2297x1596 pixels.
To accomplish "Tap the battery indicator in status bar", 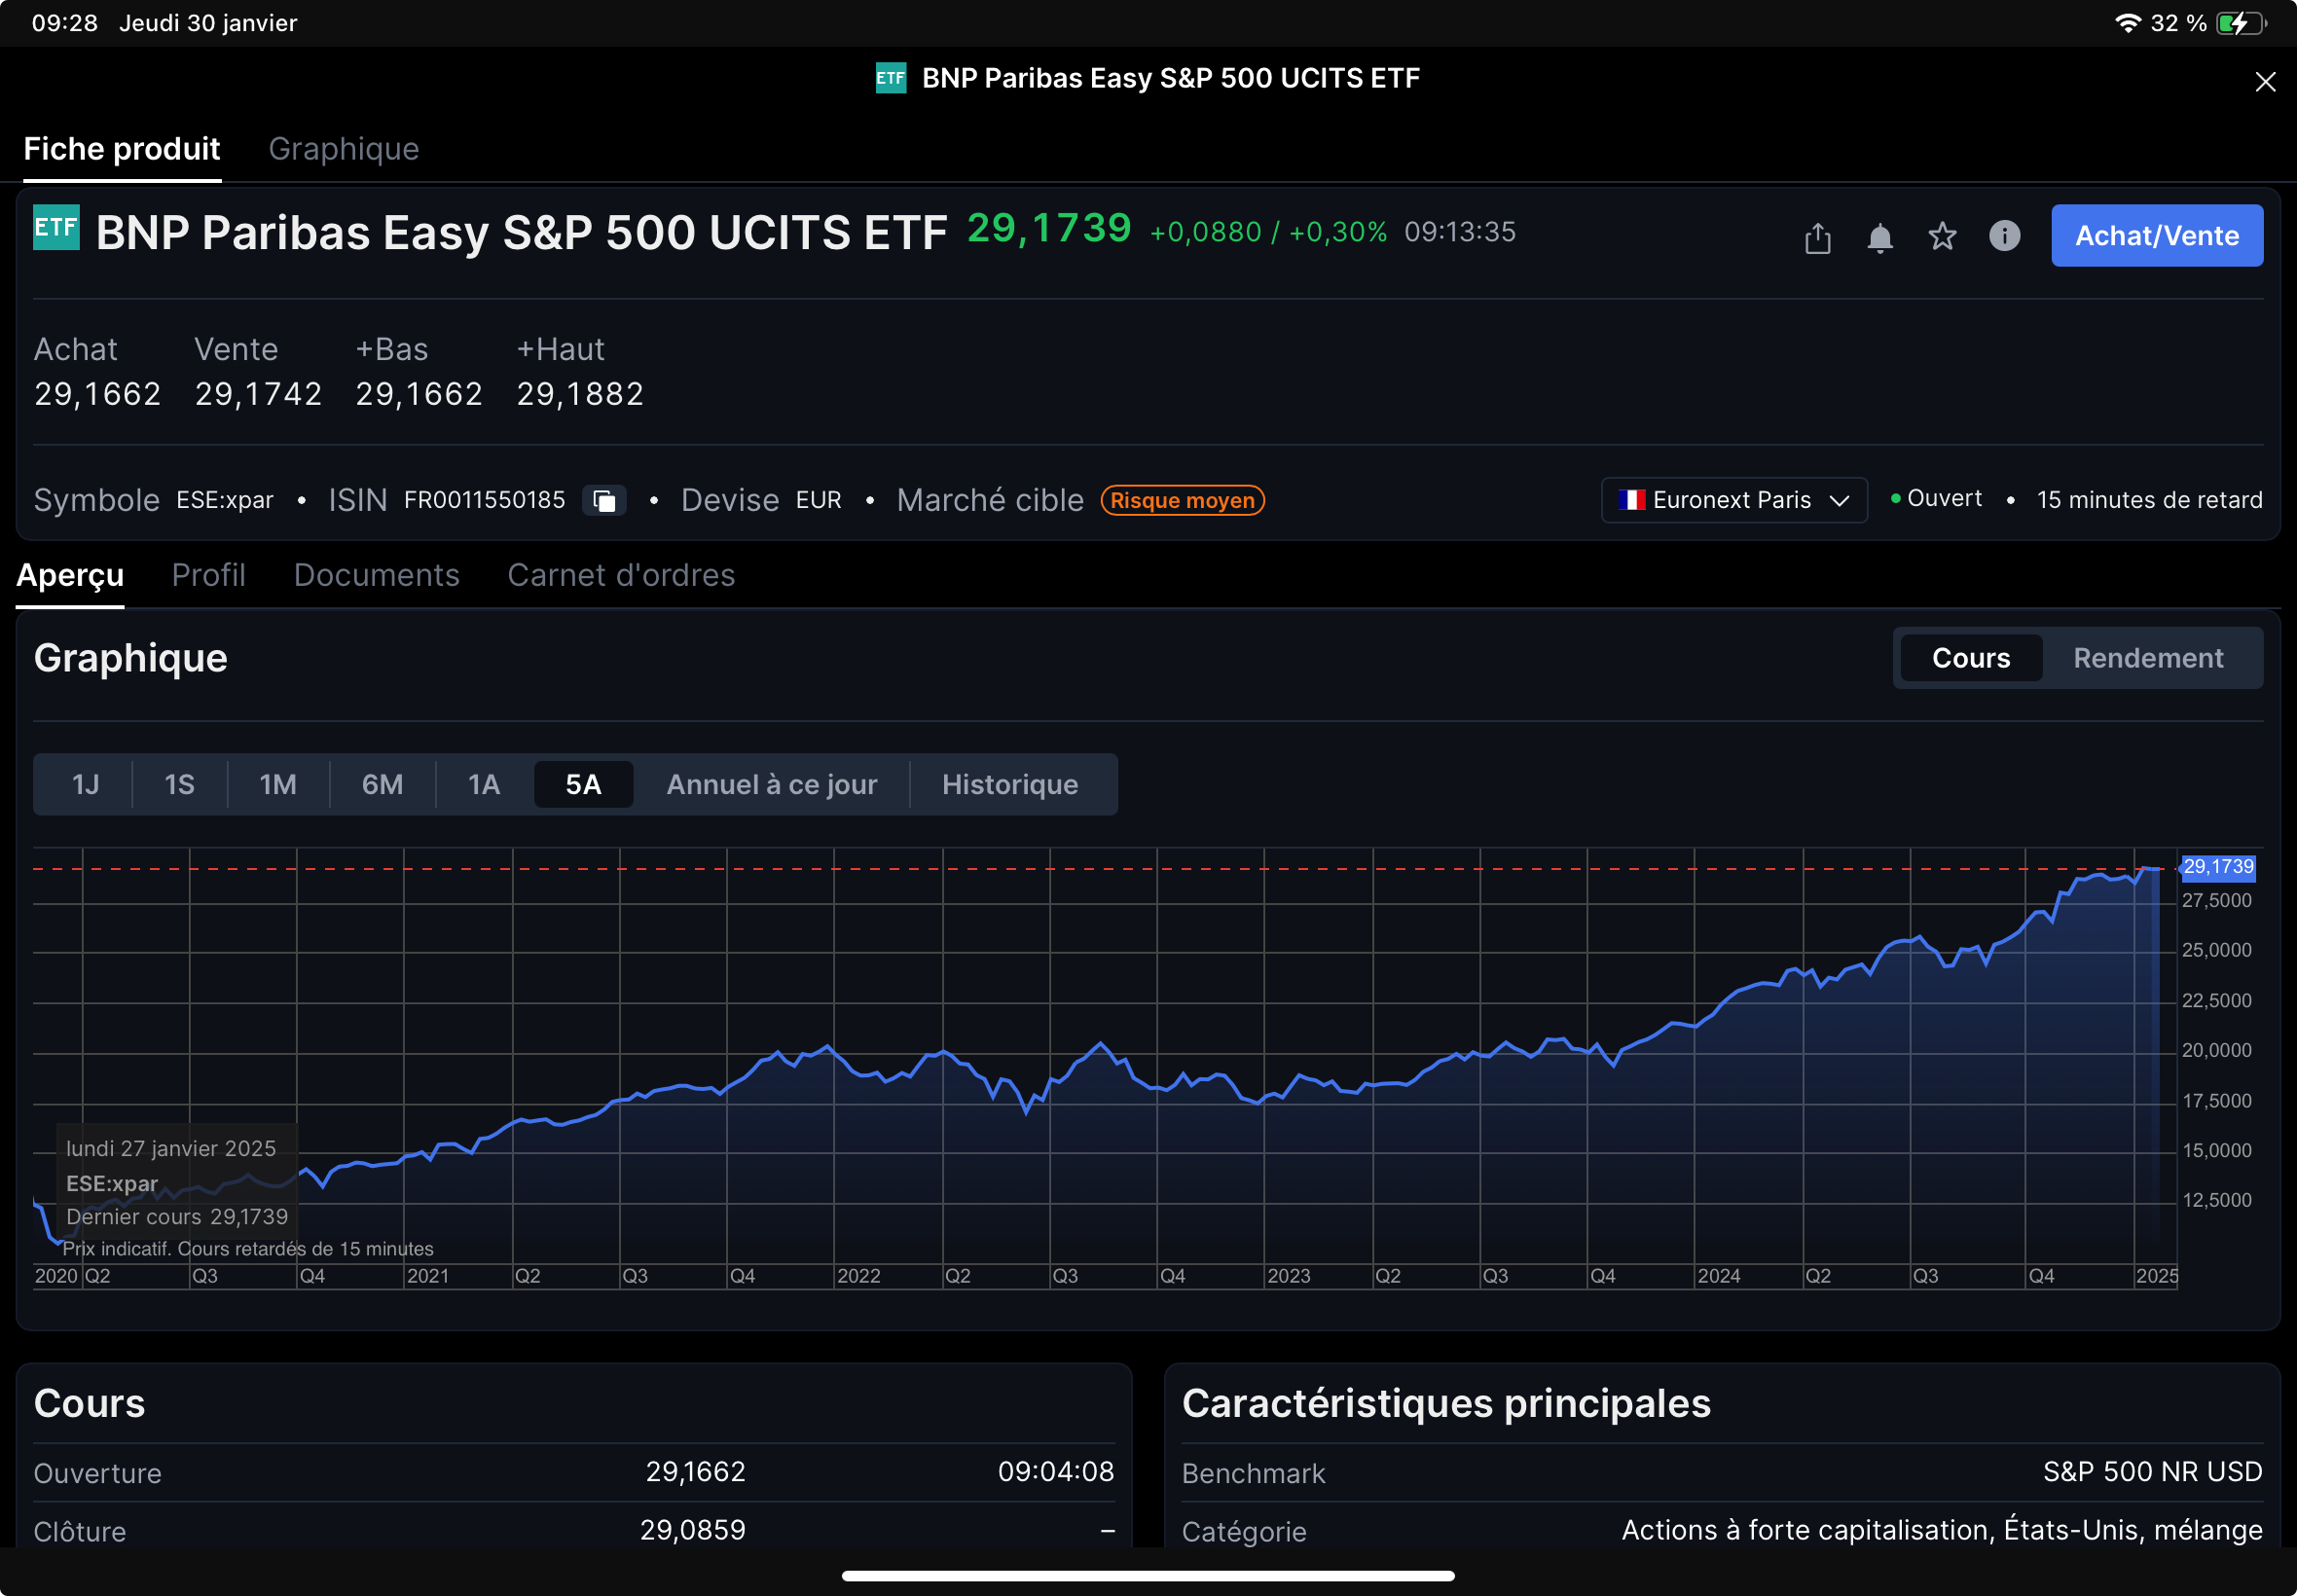I will coord(2241,23).
